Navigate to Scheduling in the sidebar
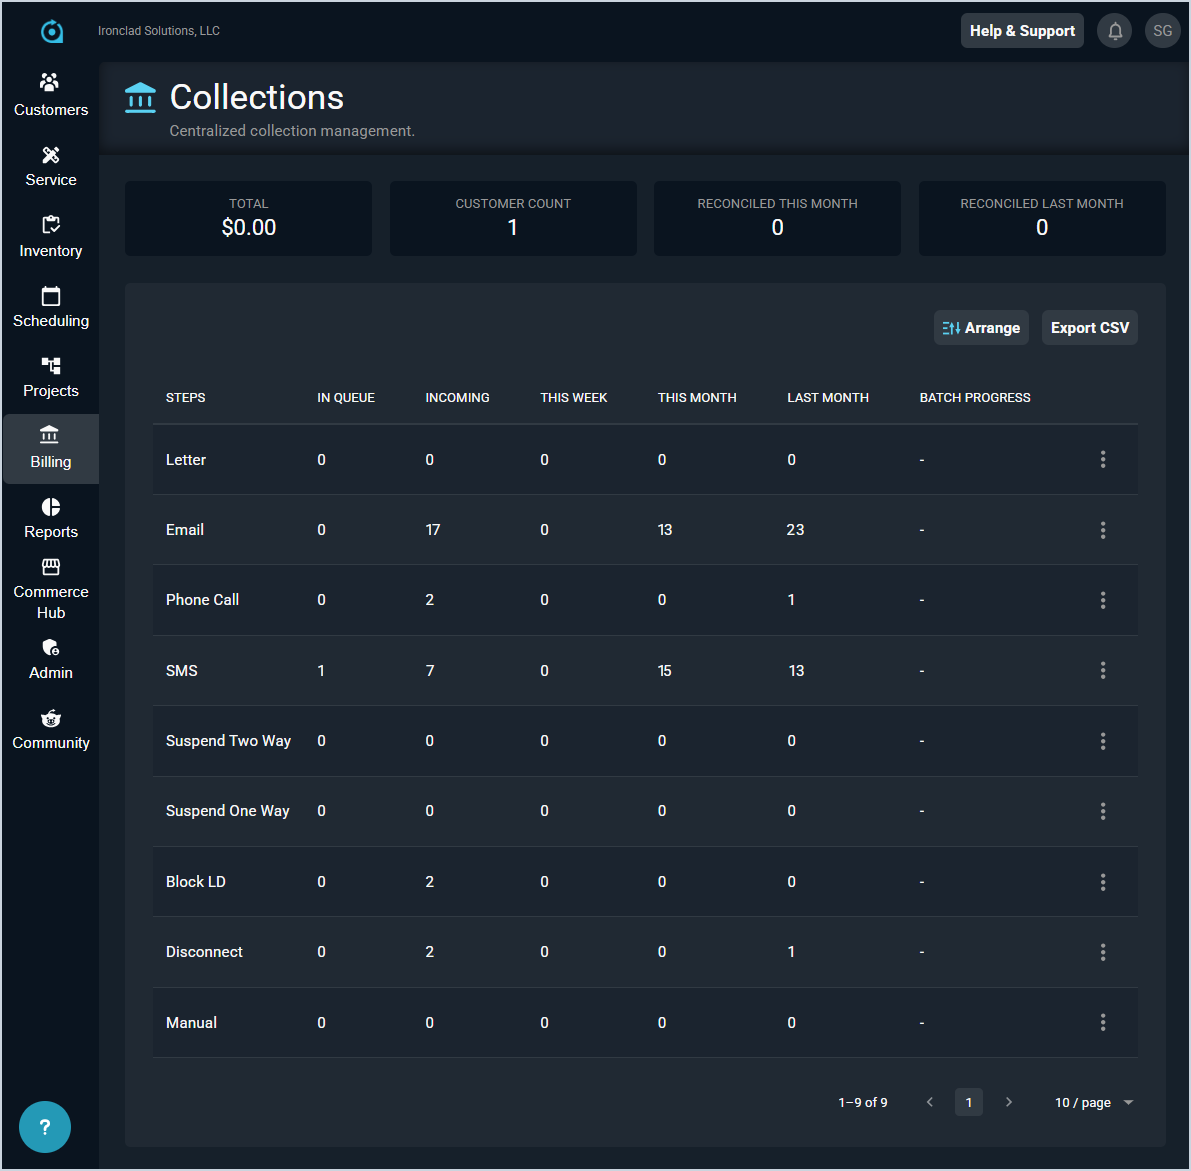The height and width of the screenshot is (1171, 1191). pyautogui.click(x=51, y=307)
